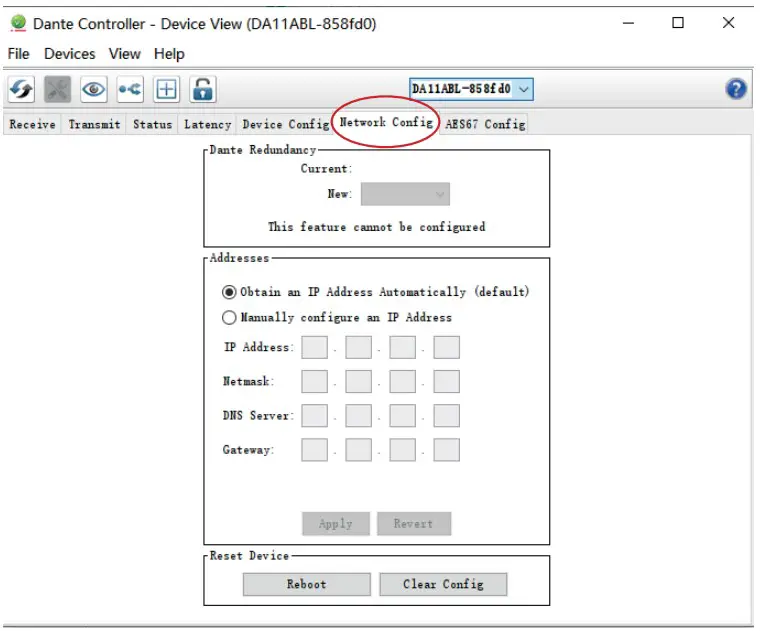This screenshot has height=631, width=760.
Task: Open the Dante Redundancy New dropdown
Action: pos(405,194)
